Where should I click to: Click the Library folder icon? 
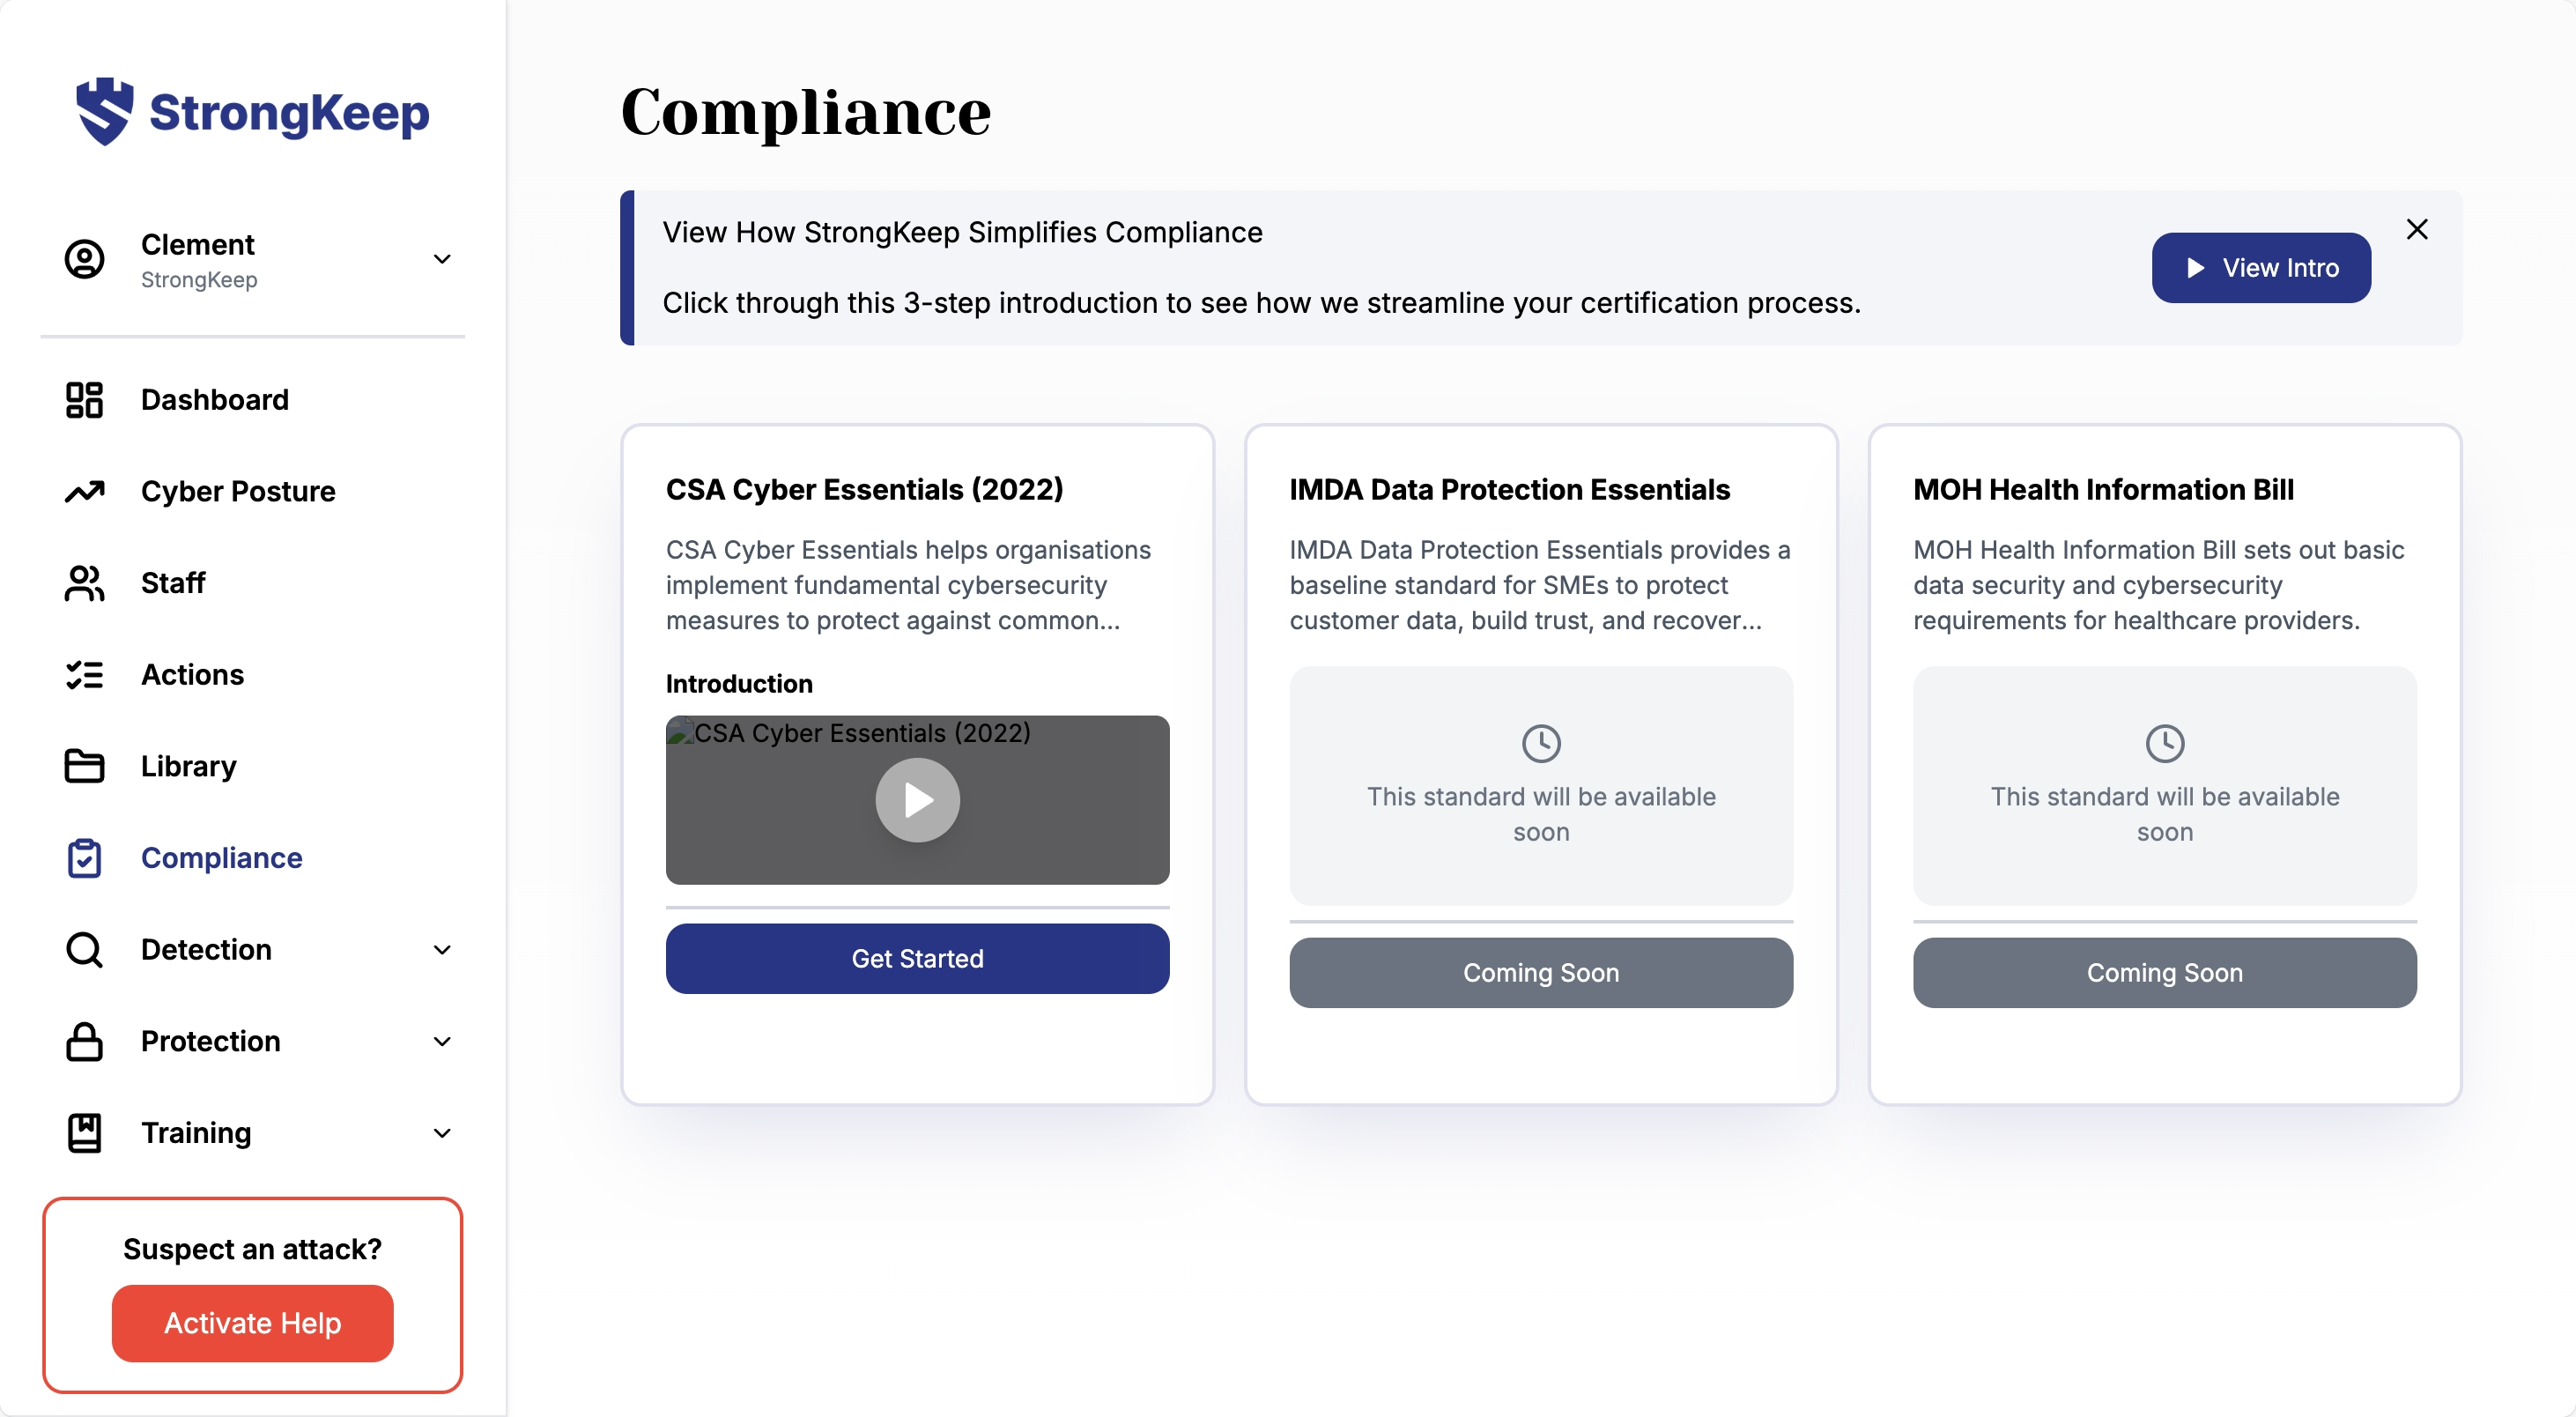84,766
